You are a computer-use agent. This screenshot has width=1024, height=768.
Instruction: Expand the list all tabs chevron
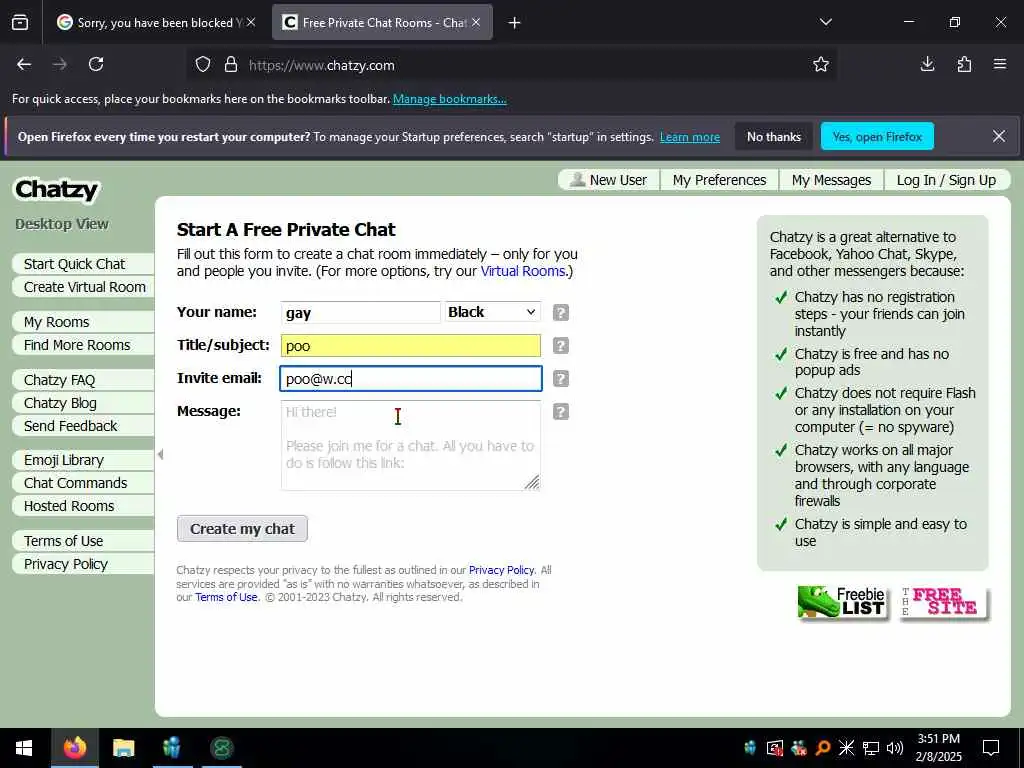point(825,22)
